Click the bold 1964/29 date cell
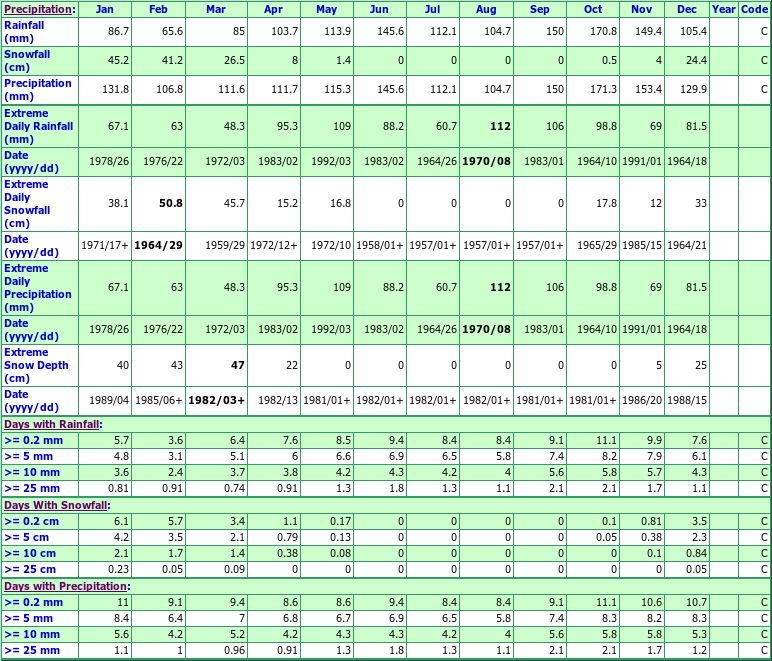 point(161,245)
